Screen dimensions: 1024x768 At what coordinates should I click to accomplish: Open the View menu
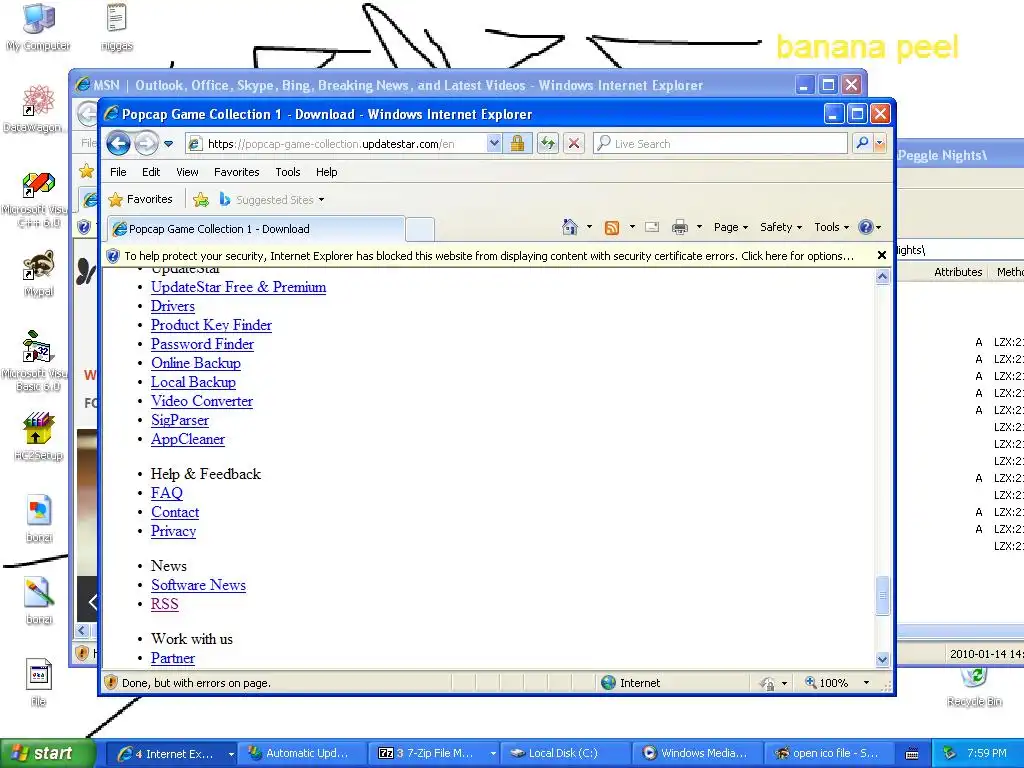click(x=187, y=172)
